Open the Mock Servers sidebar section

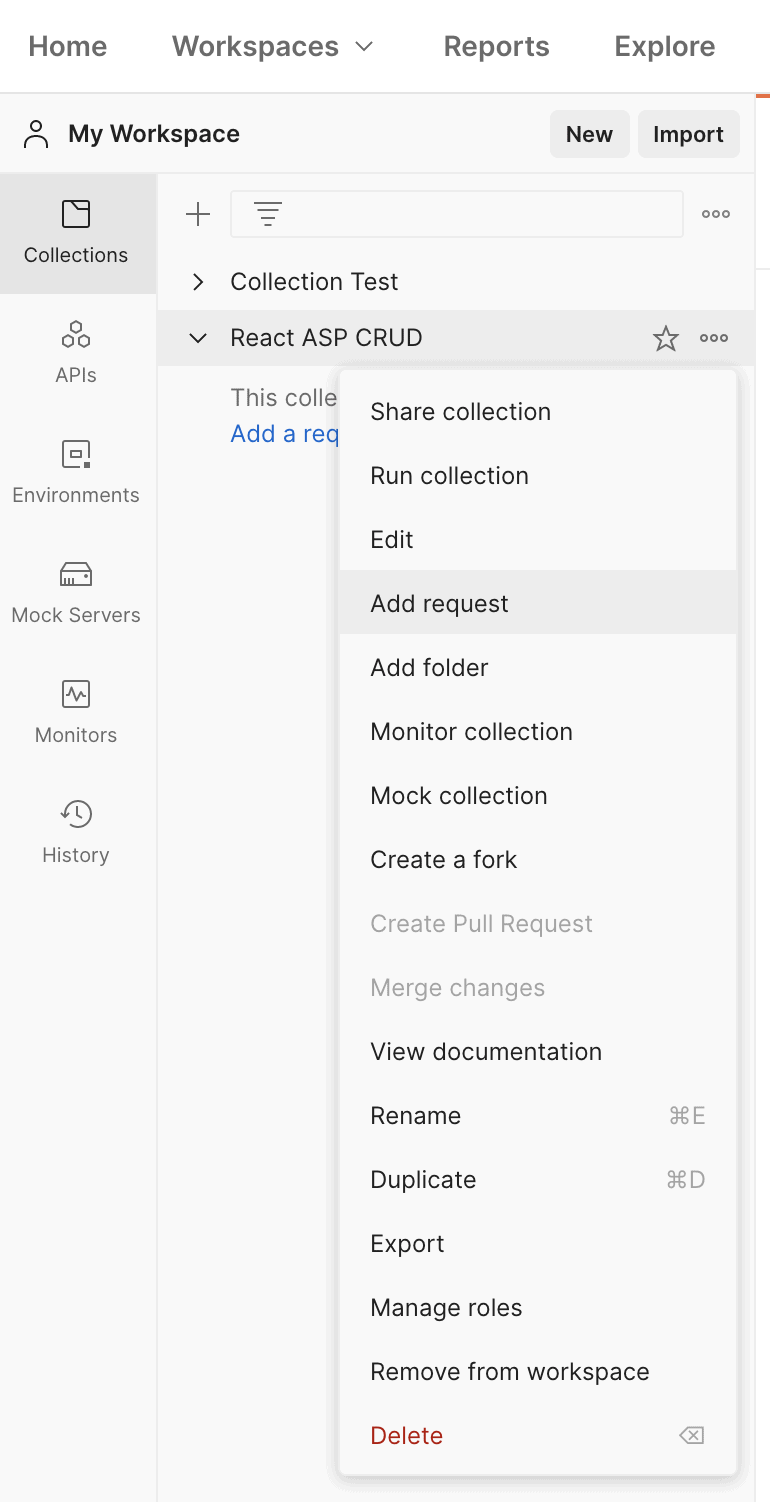77,593
